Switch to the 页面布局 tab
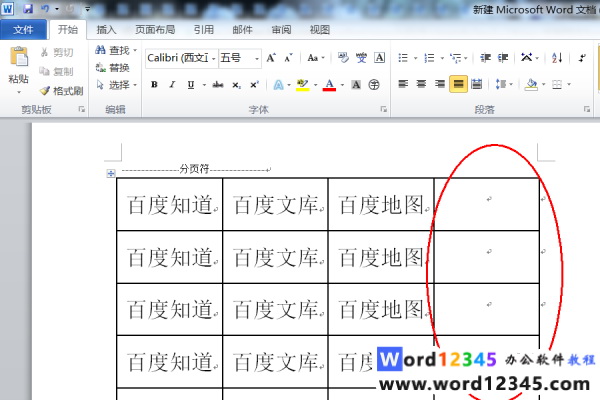600x400 pixels. (155, 29)
